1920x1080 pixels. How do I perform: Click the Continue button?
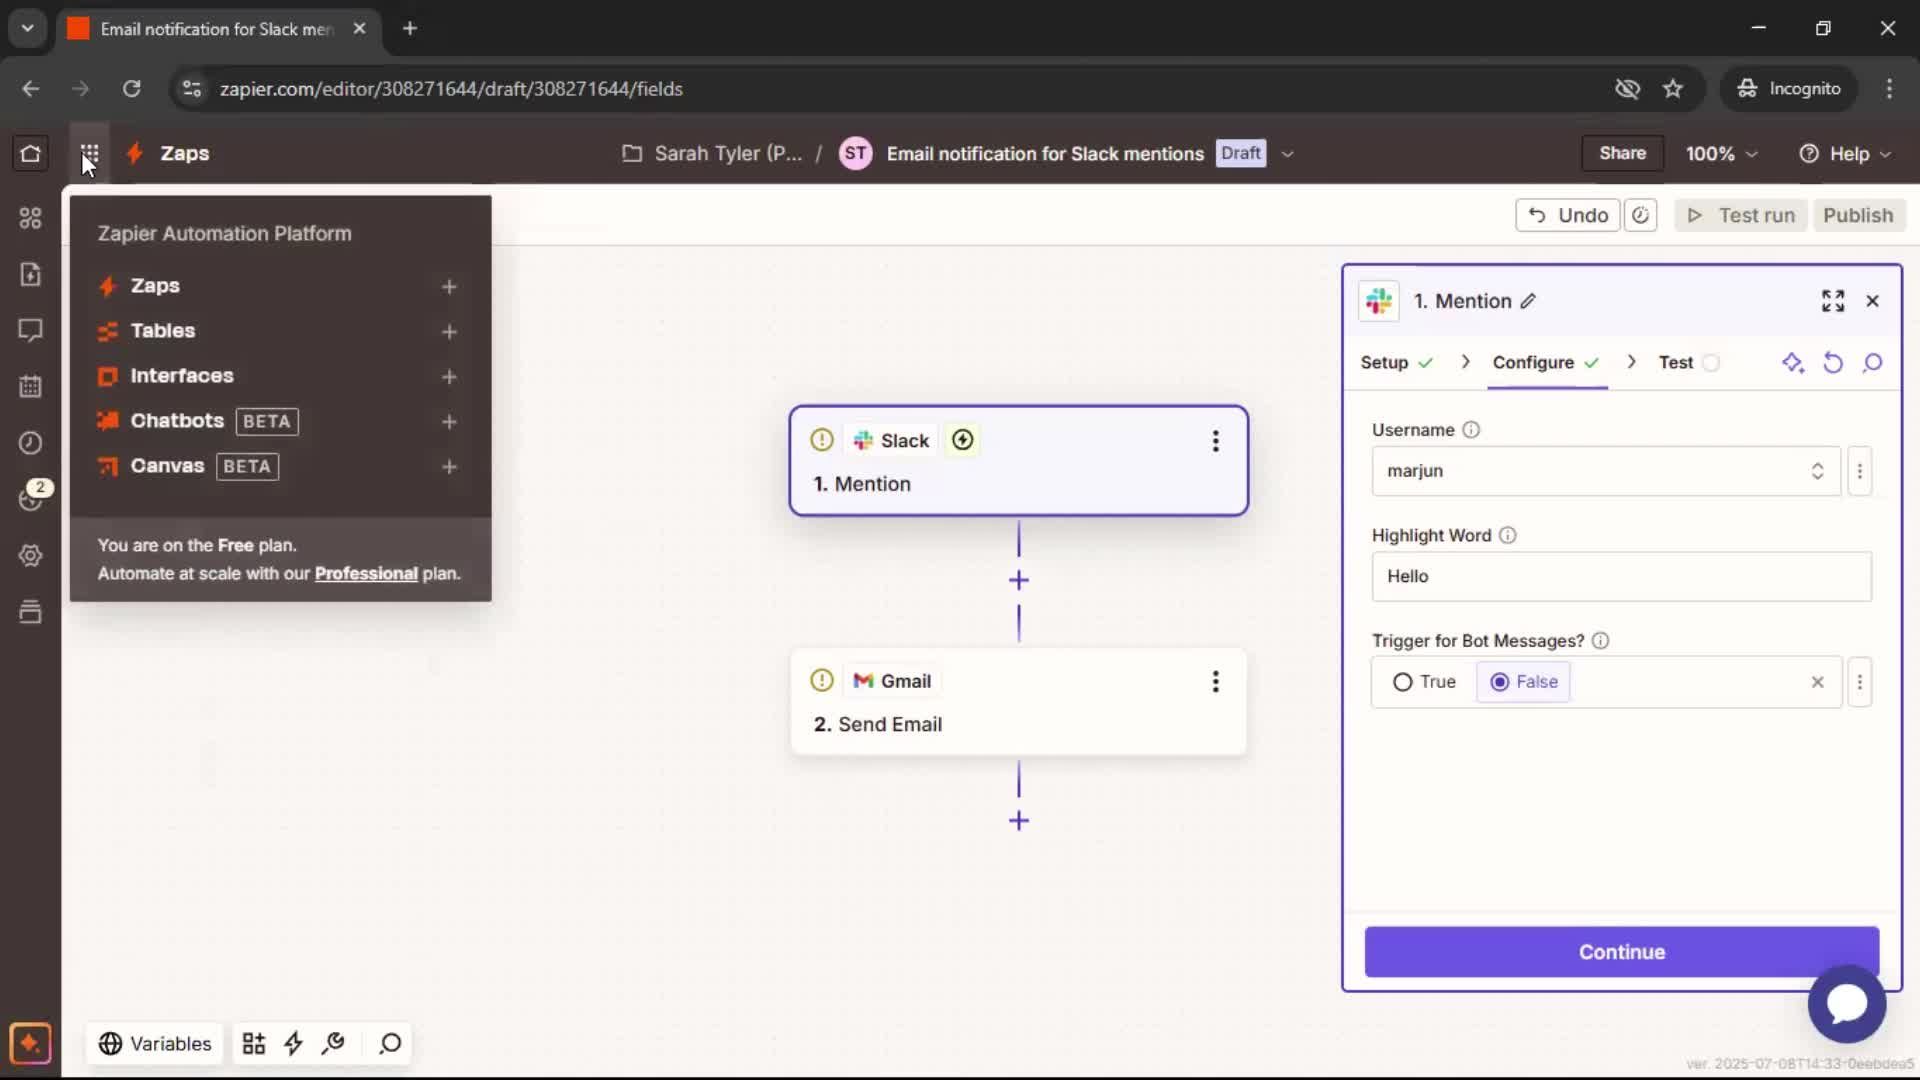pos(1621,952)
